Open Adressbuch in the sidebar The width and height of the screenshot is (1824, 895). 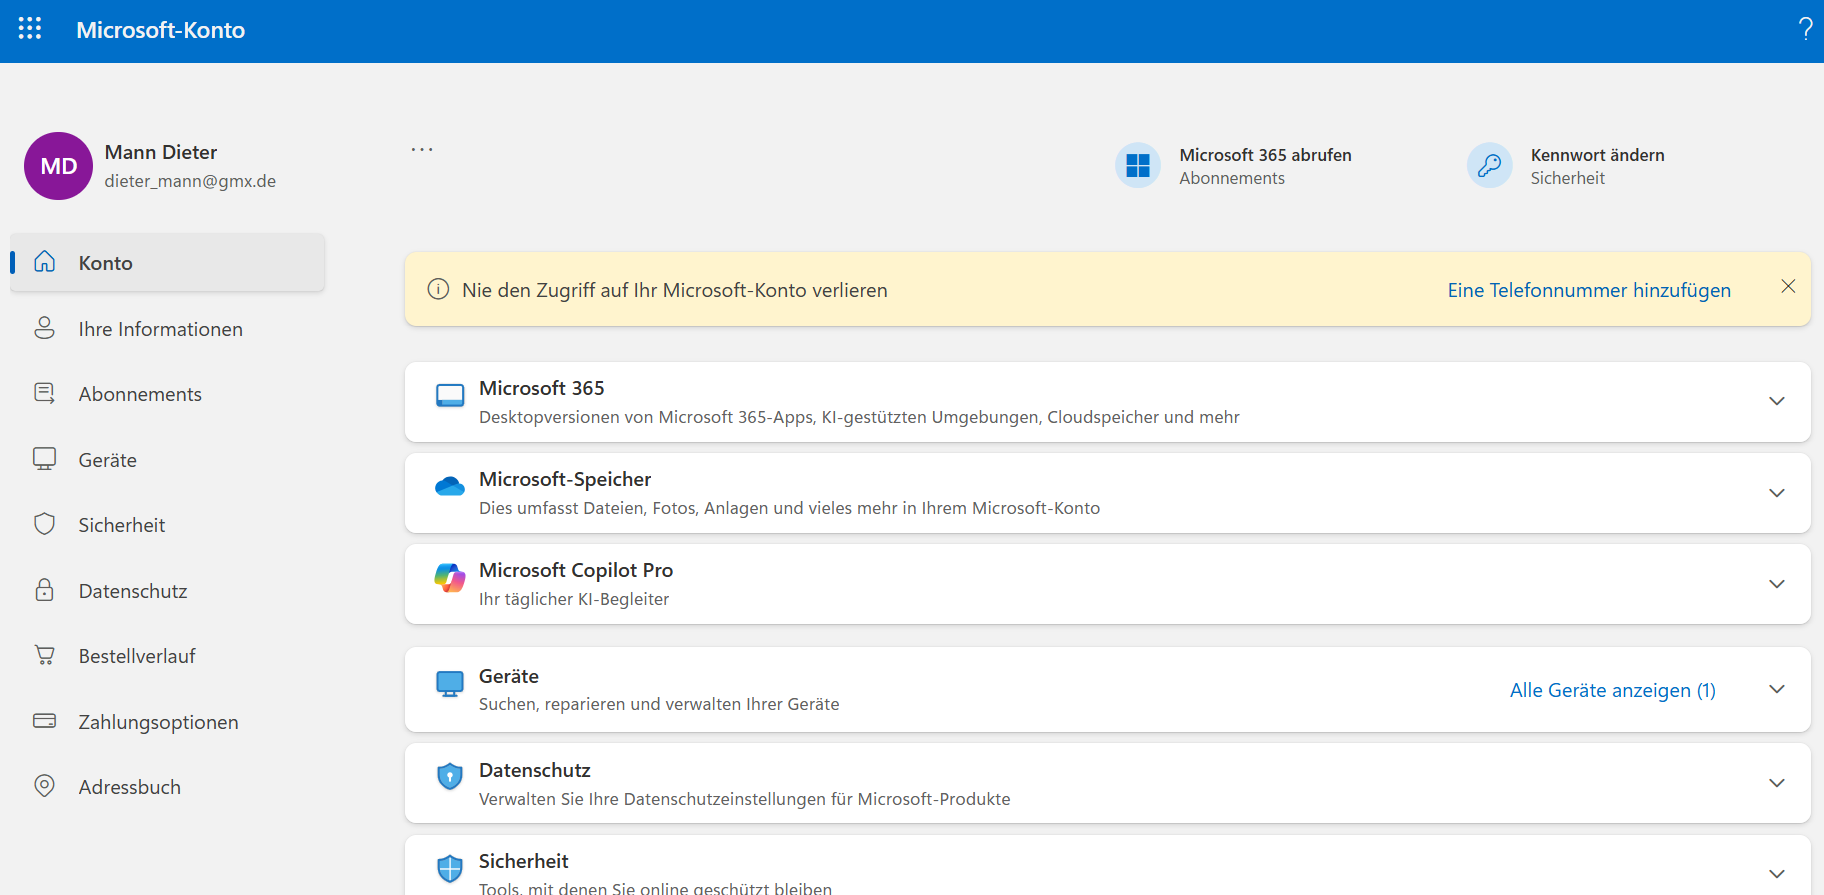pyautogui.click(x=167, y=787)
